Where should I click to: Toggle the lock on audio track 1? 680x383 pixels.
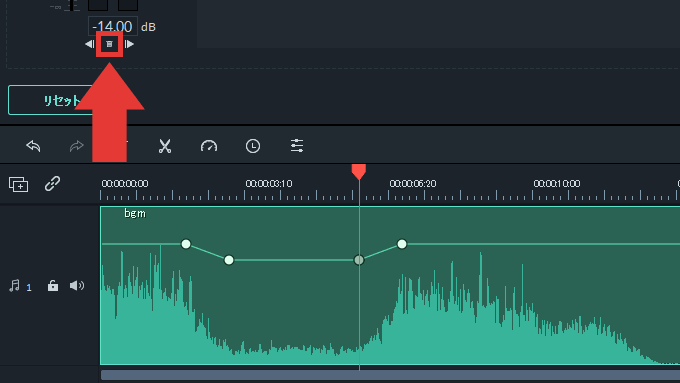point(53,285)
